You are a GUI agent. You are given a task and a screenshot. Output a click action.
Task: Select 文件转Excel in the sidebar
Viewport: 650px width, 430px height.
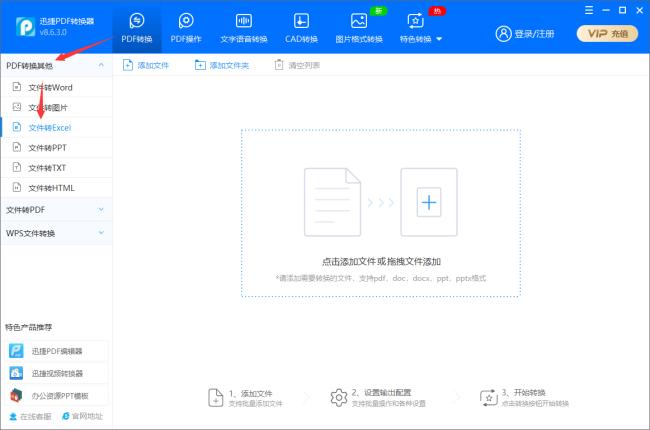pos(56,127)
